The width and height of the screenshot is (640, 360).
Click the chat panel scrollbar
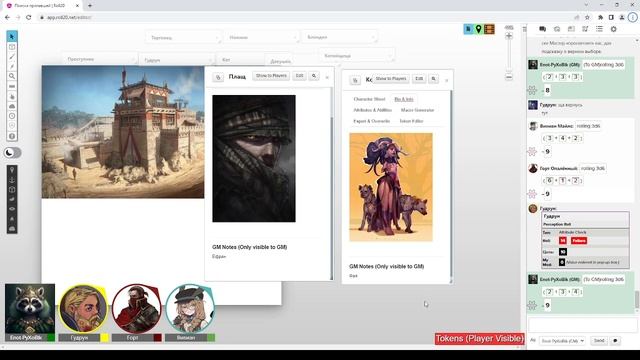637,300
